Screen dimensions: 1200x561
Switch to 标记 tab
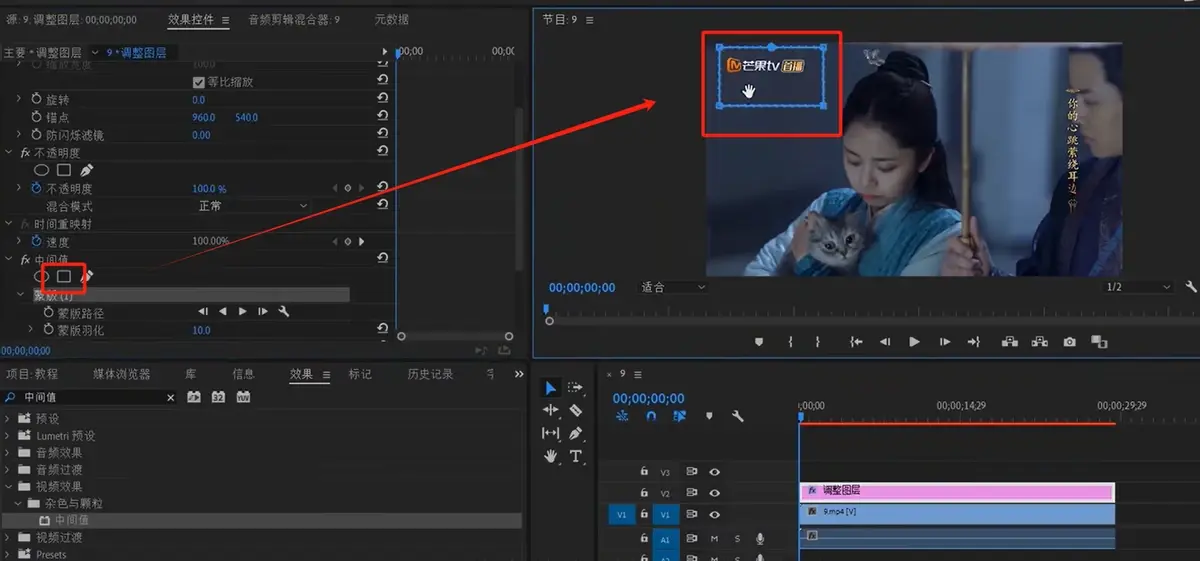360,374
